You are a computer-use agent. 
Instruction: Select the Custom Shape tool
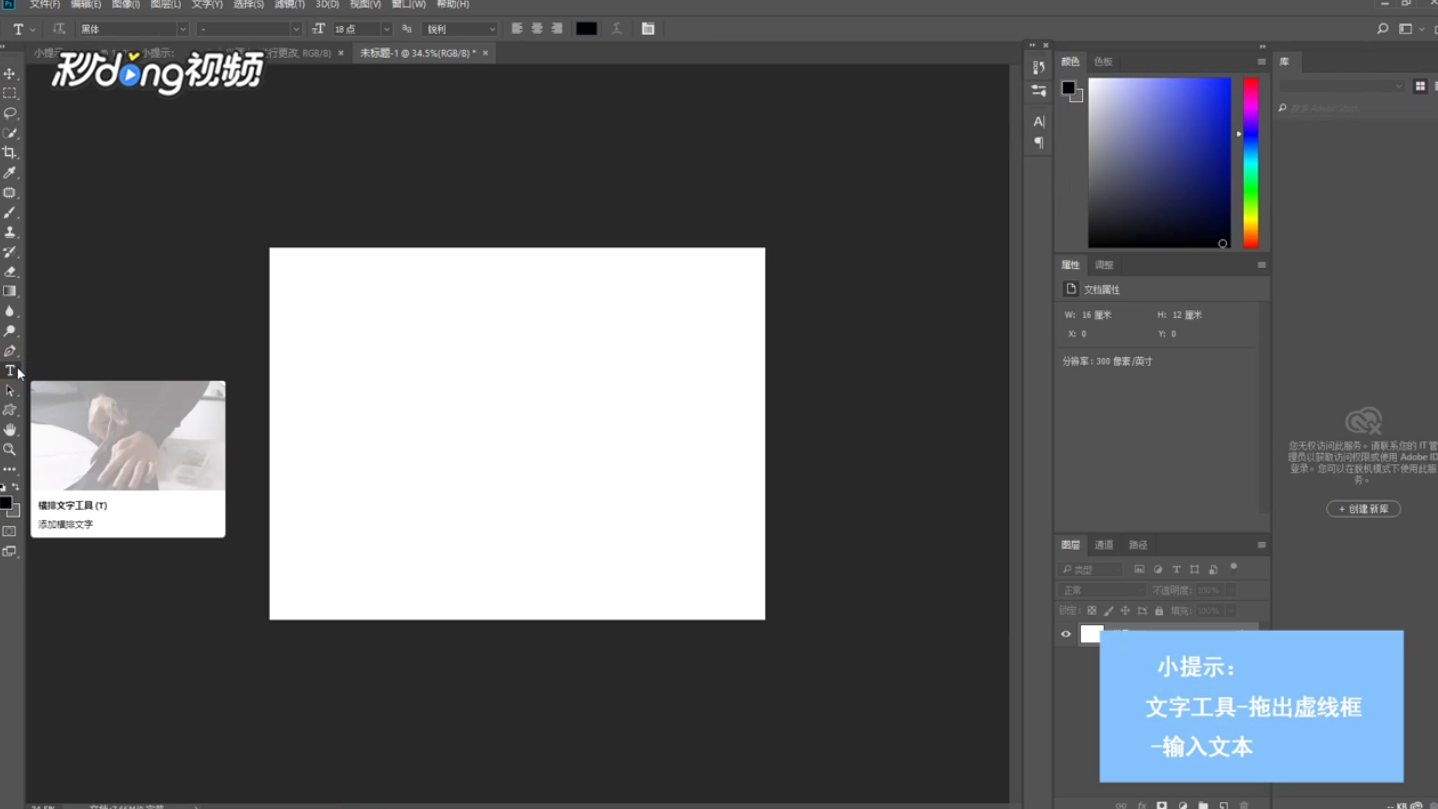[x=10, y=410]
